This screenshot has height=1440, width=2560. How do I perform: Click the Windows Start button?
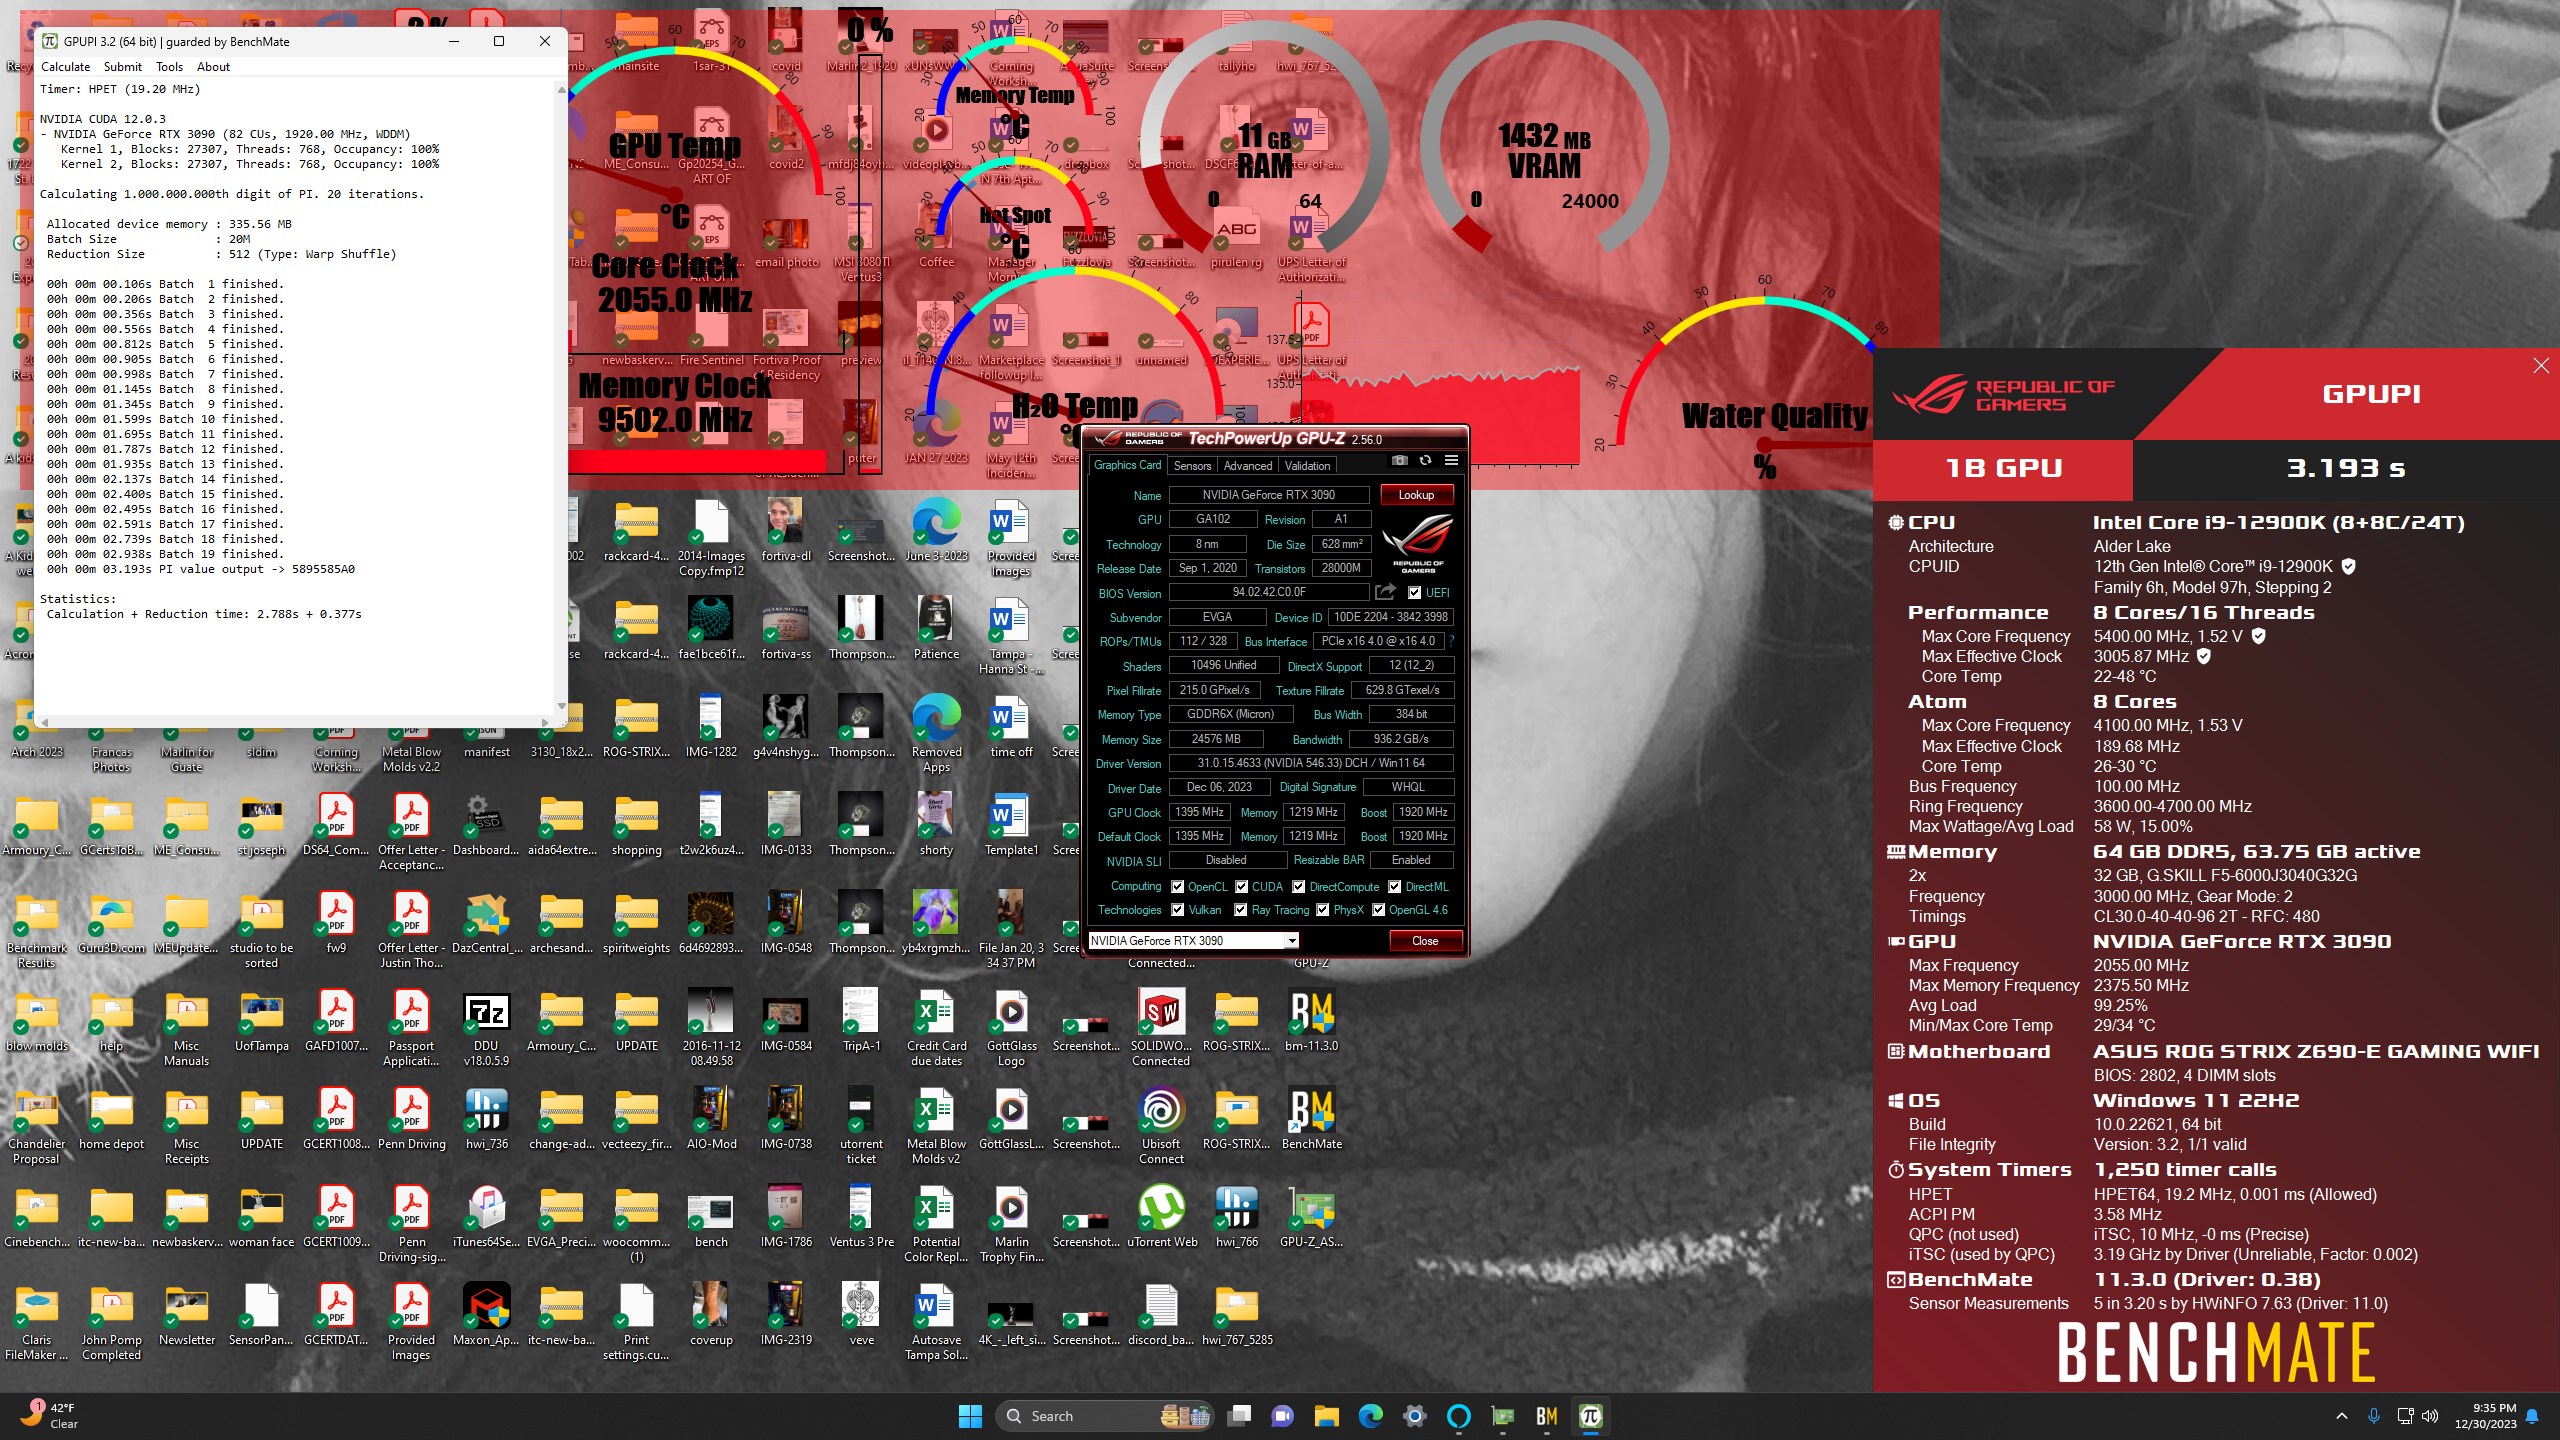pos(970,1415)
